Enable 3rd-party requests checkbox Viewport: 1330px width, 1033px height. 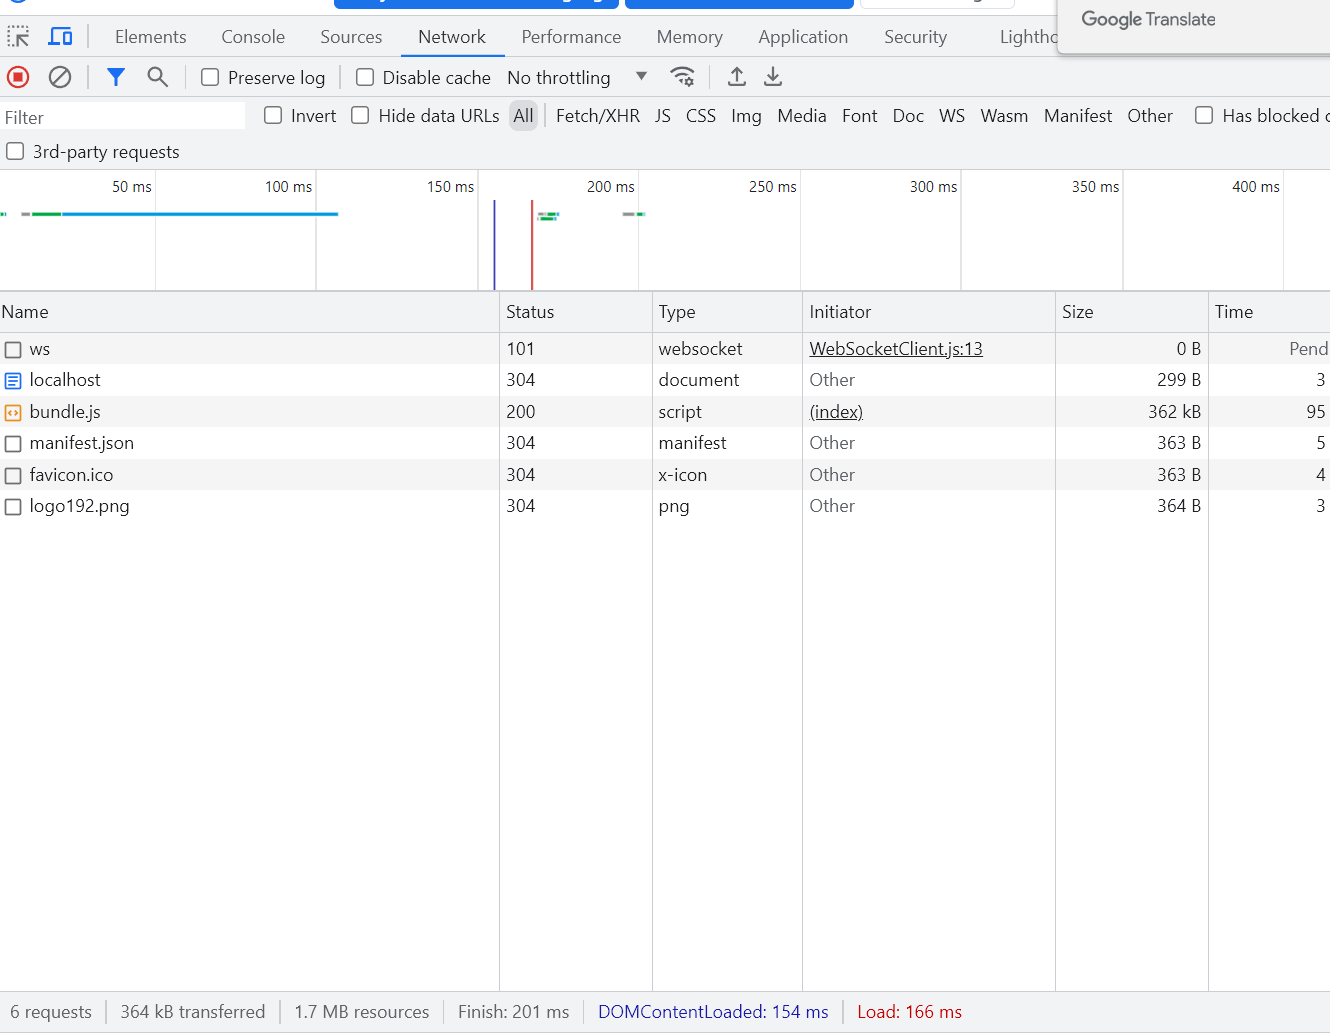click(x=15, y=151)
